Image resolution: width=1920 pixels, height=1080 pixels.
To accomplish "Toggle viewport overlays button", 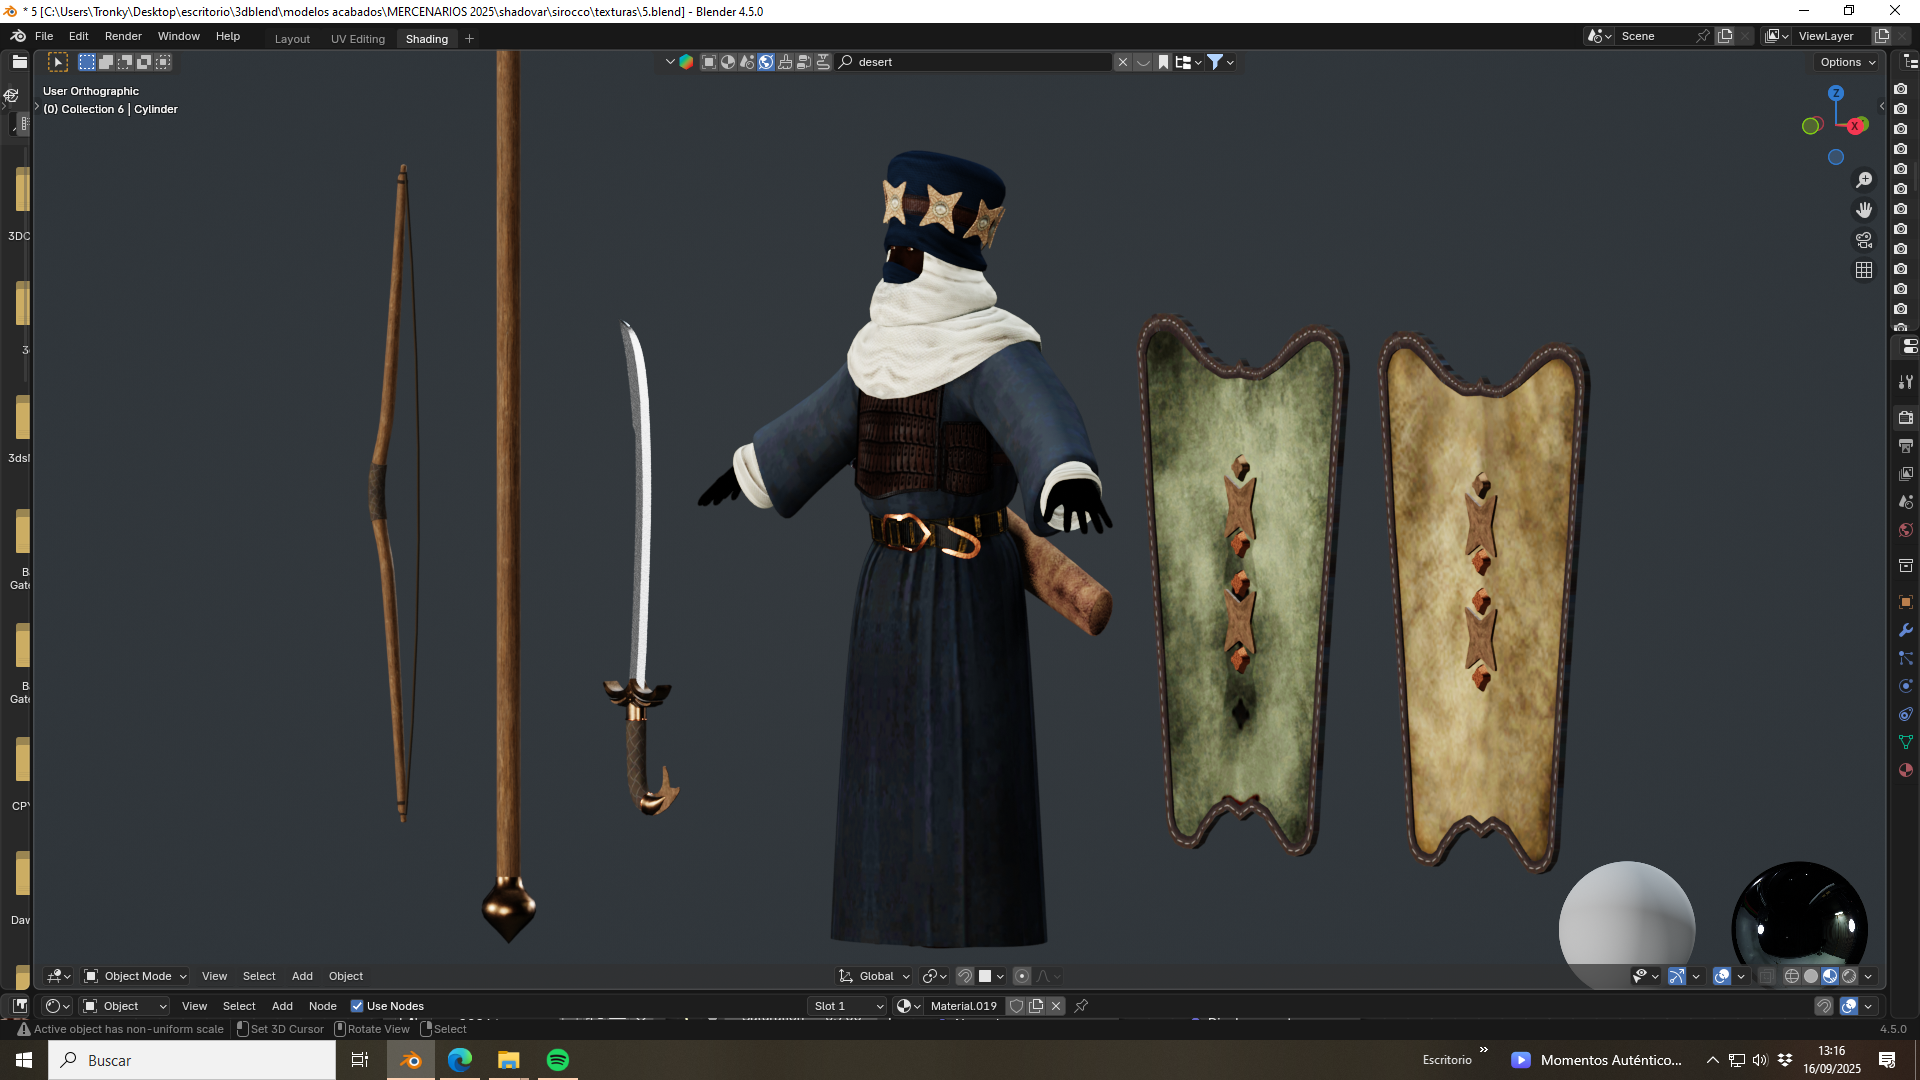I will point(1722,976).
